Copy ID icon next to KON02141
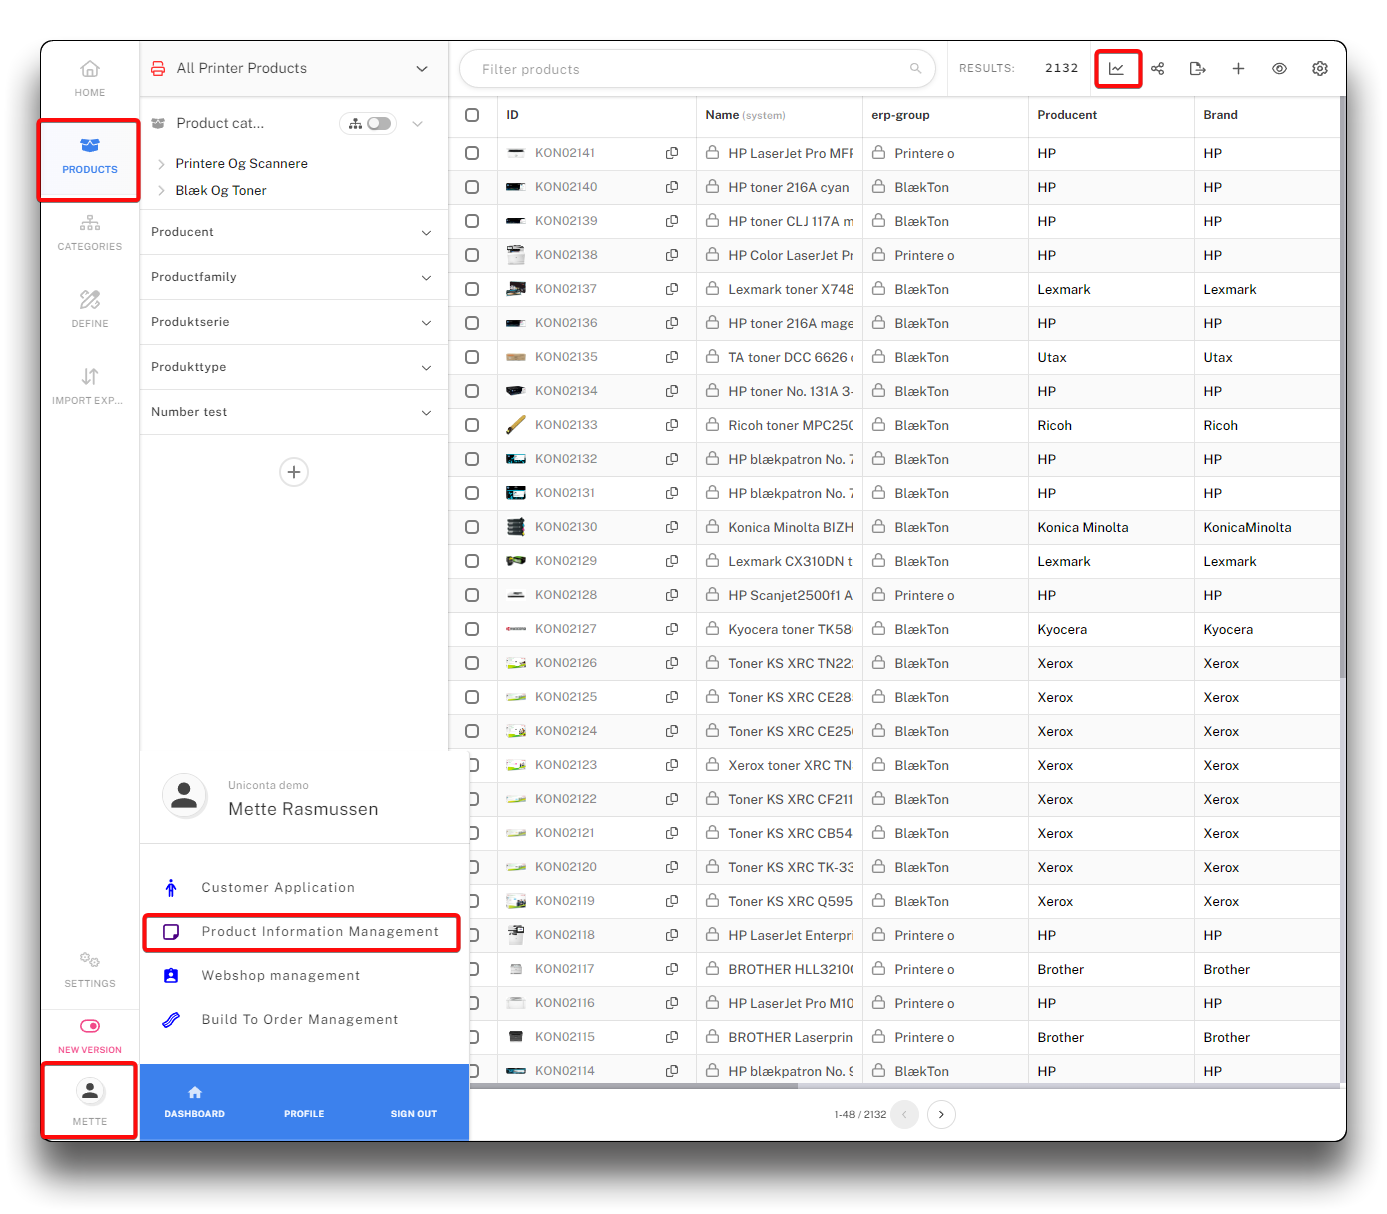Screen dimensions: 1387x1214 coord(672,153)
